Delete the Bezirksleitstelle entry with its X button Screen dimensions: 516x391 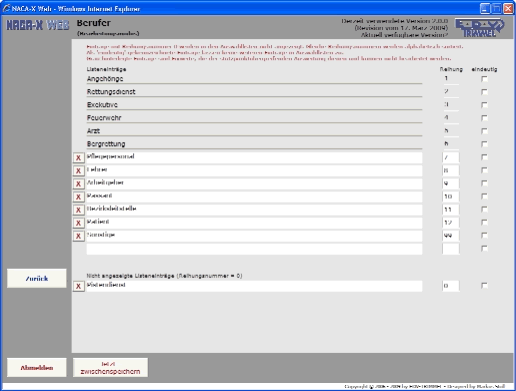[79, 210]
